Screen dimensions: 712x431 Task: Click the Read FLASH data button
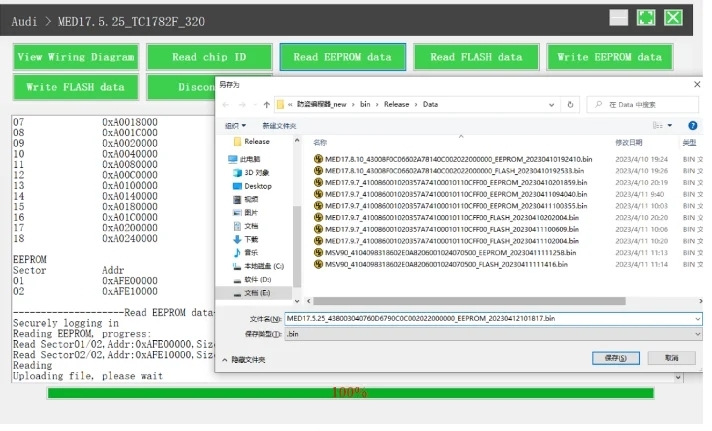(476, 57)
